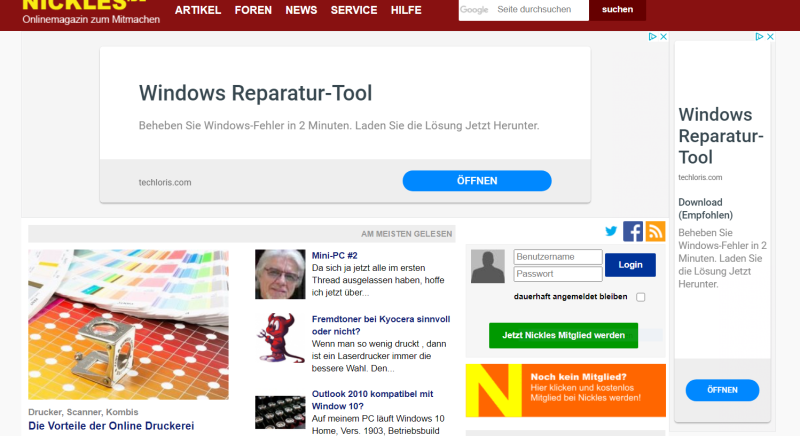Focus the Benutzername input field

click(557, 257)
